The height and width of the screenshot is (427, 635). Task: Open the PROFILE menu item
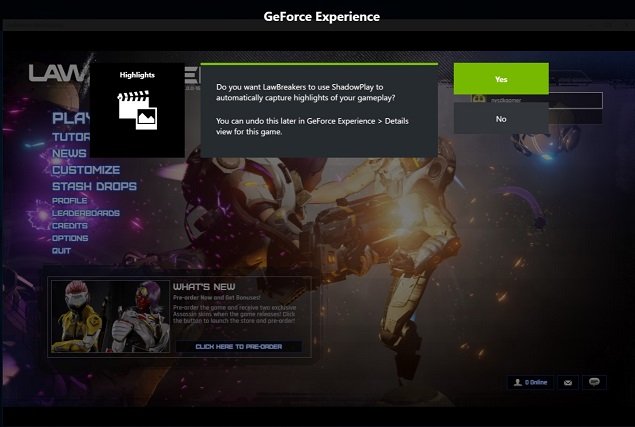pos(70,201)
